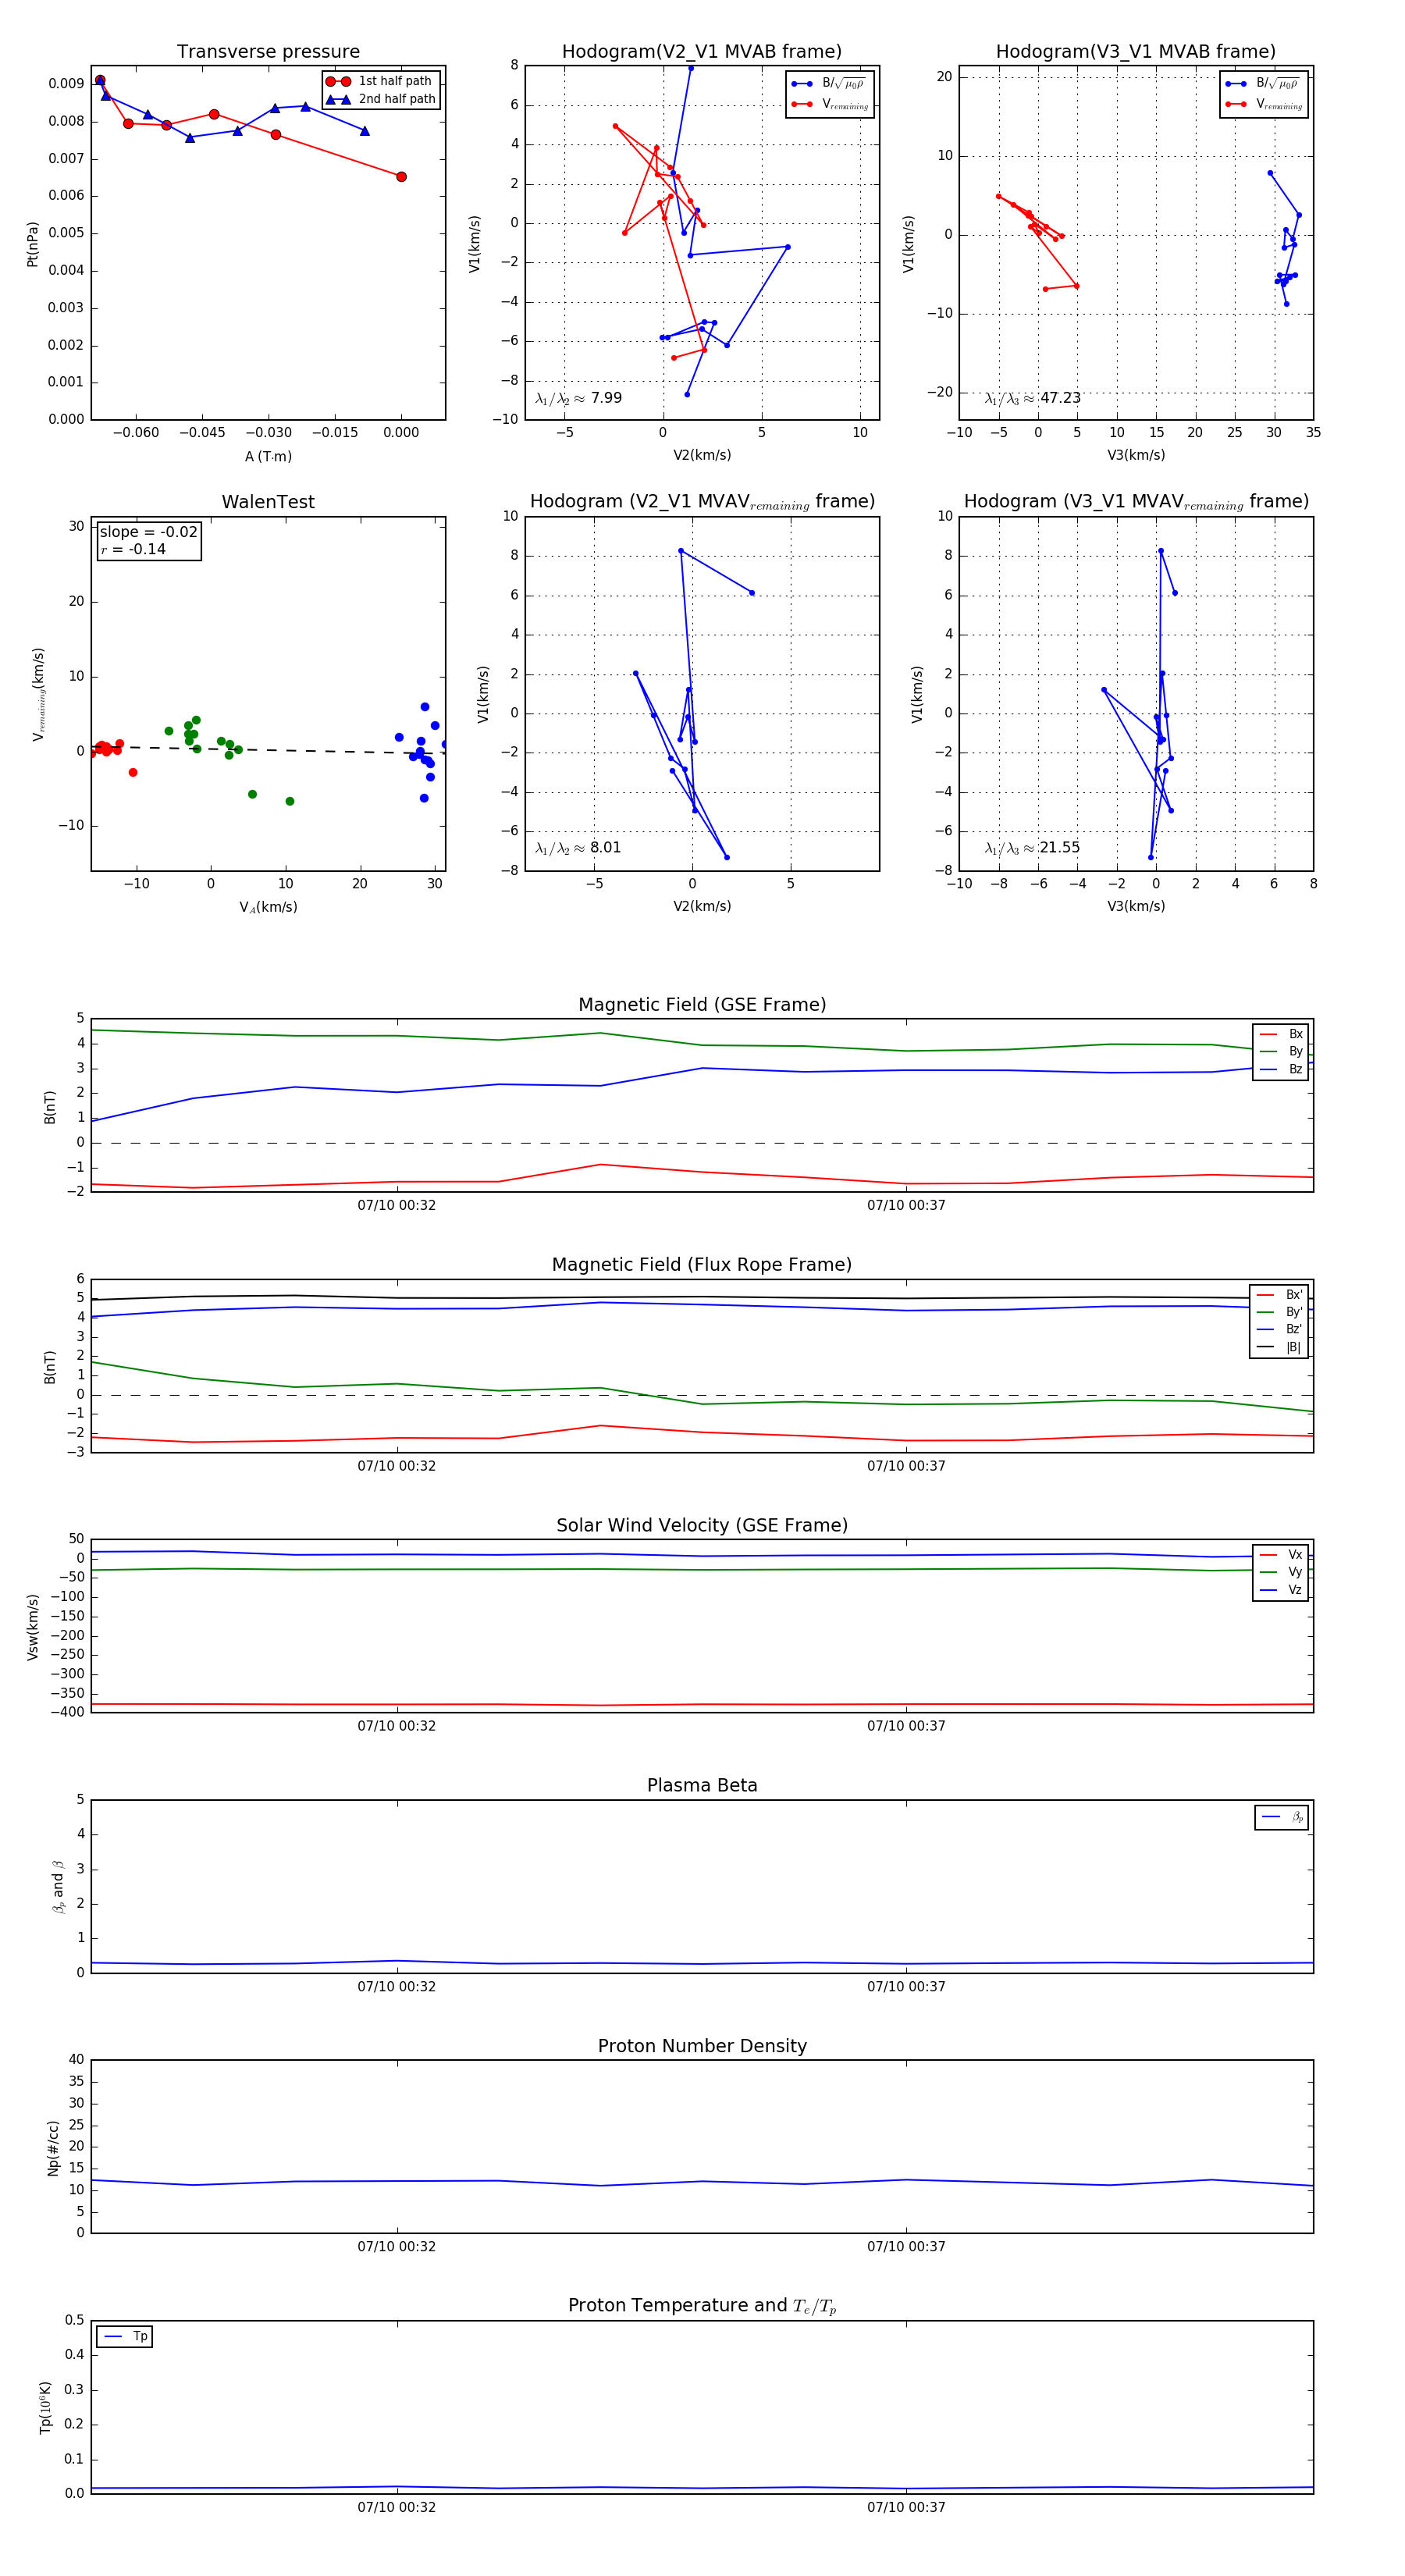Click the 'Tp(10^6K)' y-axis label

tap(45, 2407)
